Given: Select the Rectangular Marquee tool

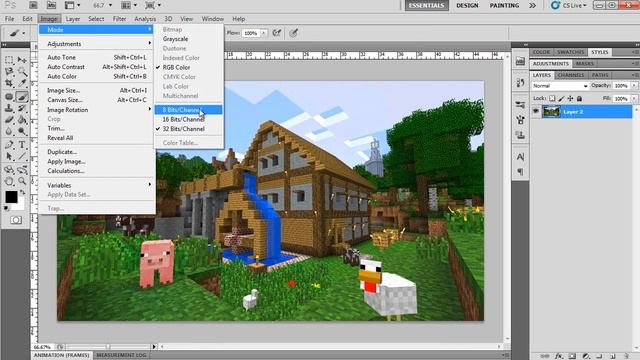Looking at the screenshot, I should [x=9, y=60].
